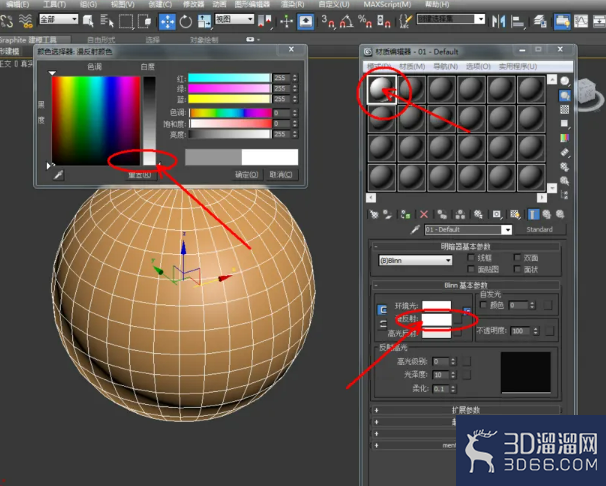Enable the 线框 (Wire) checkbox
Image resolution: width=606 pixels, height=486 pixels.
point(471,257)
